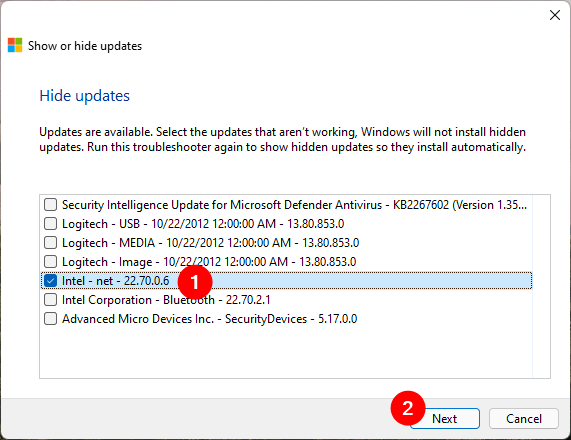This screenshot has width=571, height=440.
Task: Click the Next button
Action: (445, 419)
